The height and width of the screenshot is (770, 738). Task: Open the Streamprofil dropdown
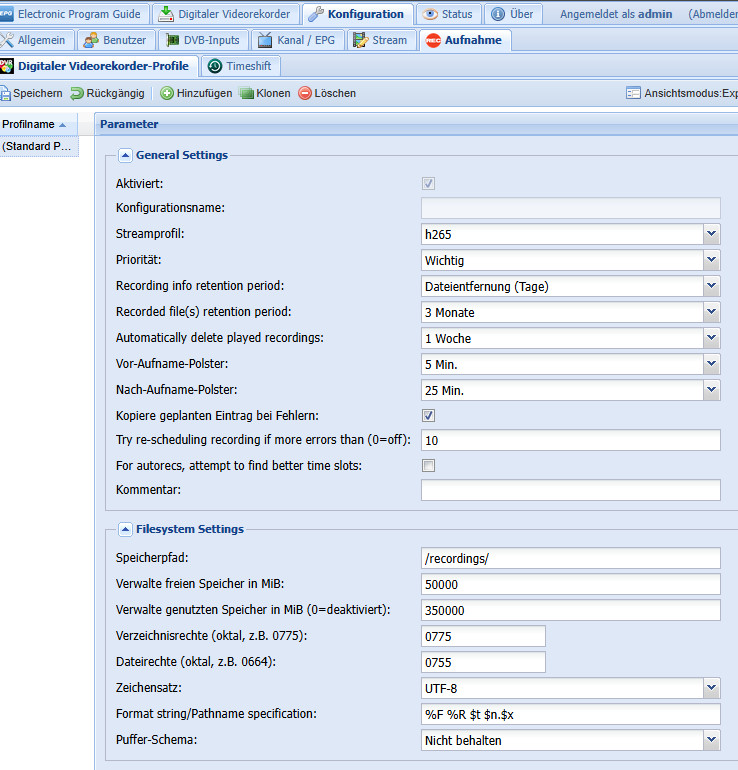(711, 234)
